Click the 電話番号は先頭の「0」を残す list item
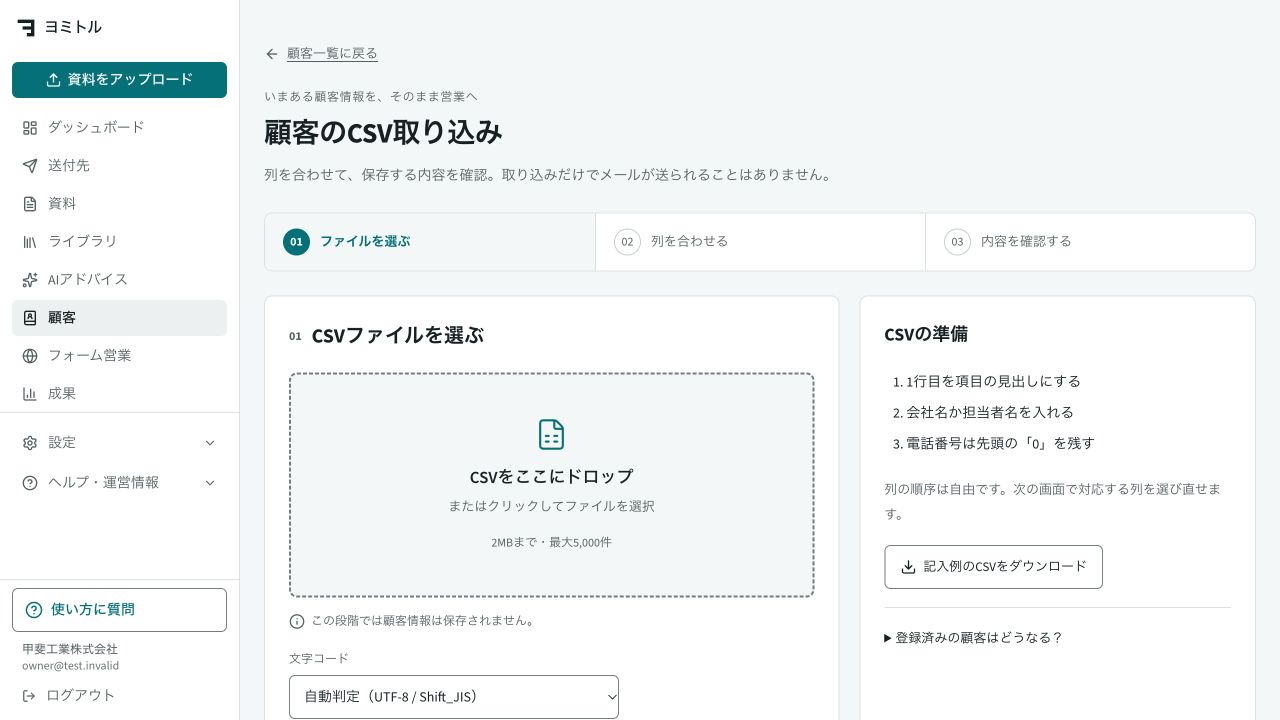This screenshot has width=1280, height=720. [1000, 443]
